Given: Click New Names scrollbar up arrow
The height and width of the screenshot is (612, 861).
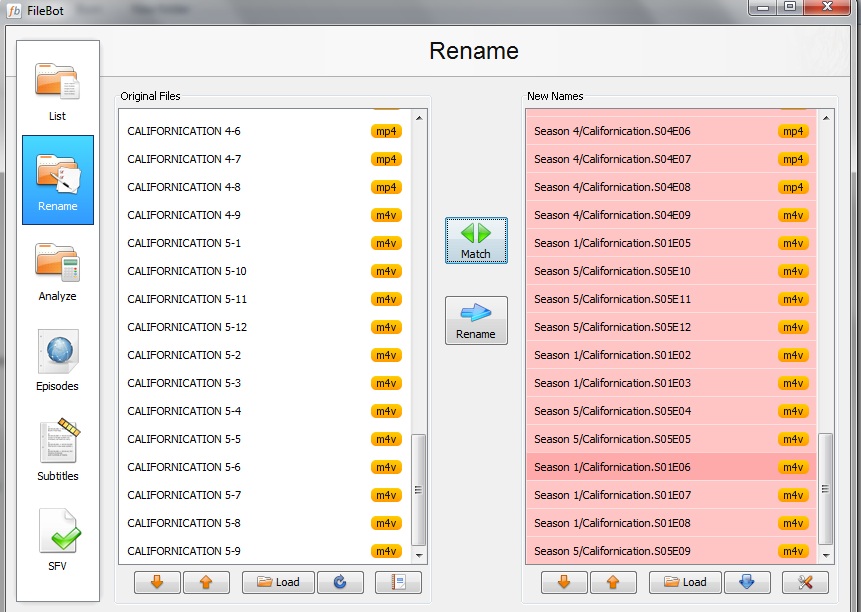Looking at the screenshot, I should (x=826, y=118).
